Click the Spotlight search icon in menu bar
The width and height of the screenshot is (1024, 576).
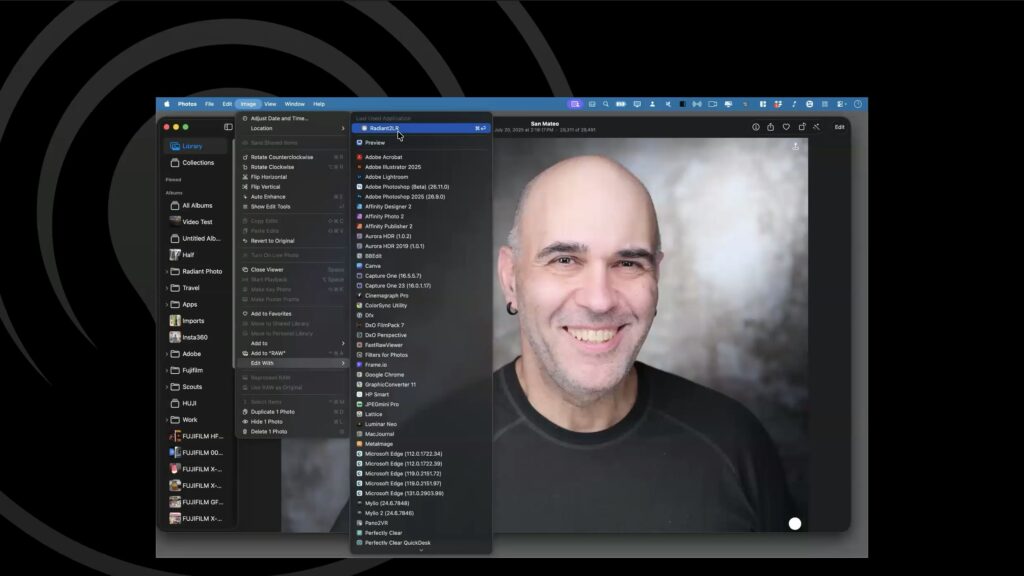[x=606, y=104]
